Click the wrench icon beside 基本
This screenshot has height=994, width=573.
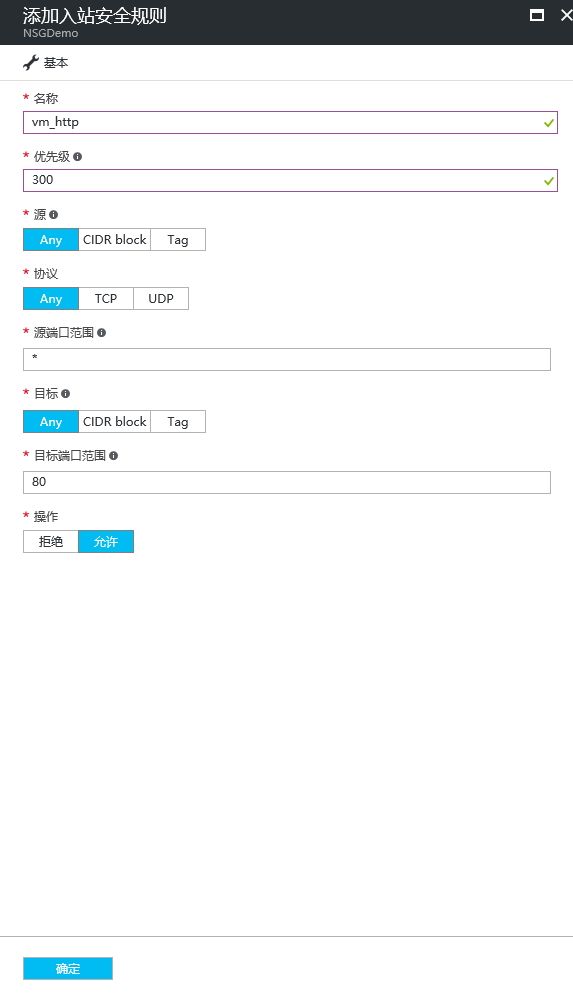tap(30, 63)
